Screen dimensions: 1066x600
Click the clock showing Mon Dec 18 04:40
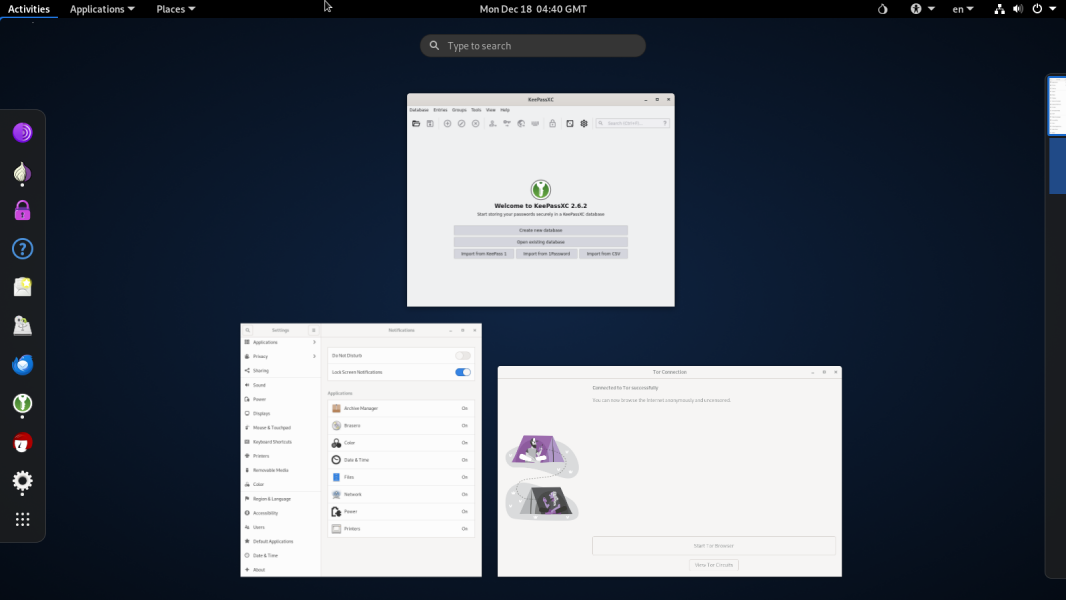point(533,9)
